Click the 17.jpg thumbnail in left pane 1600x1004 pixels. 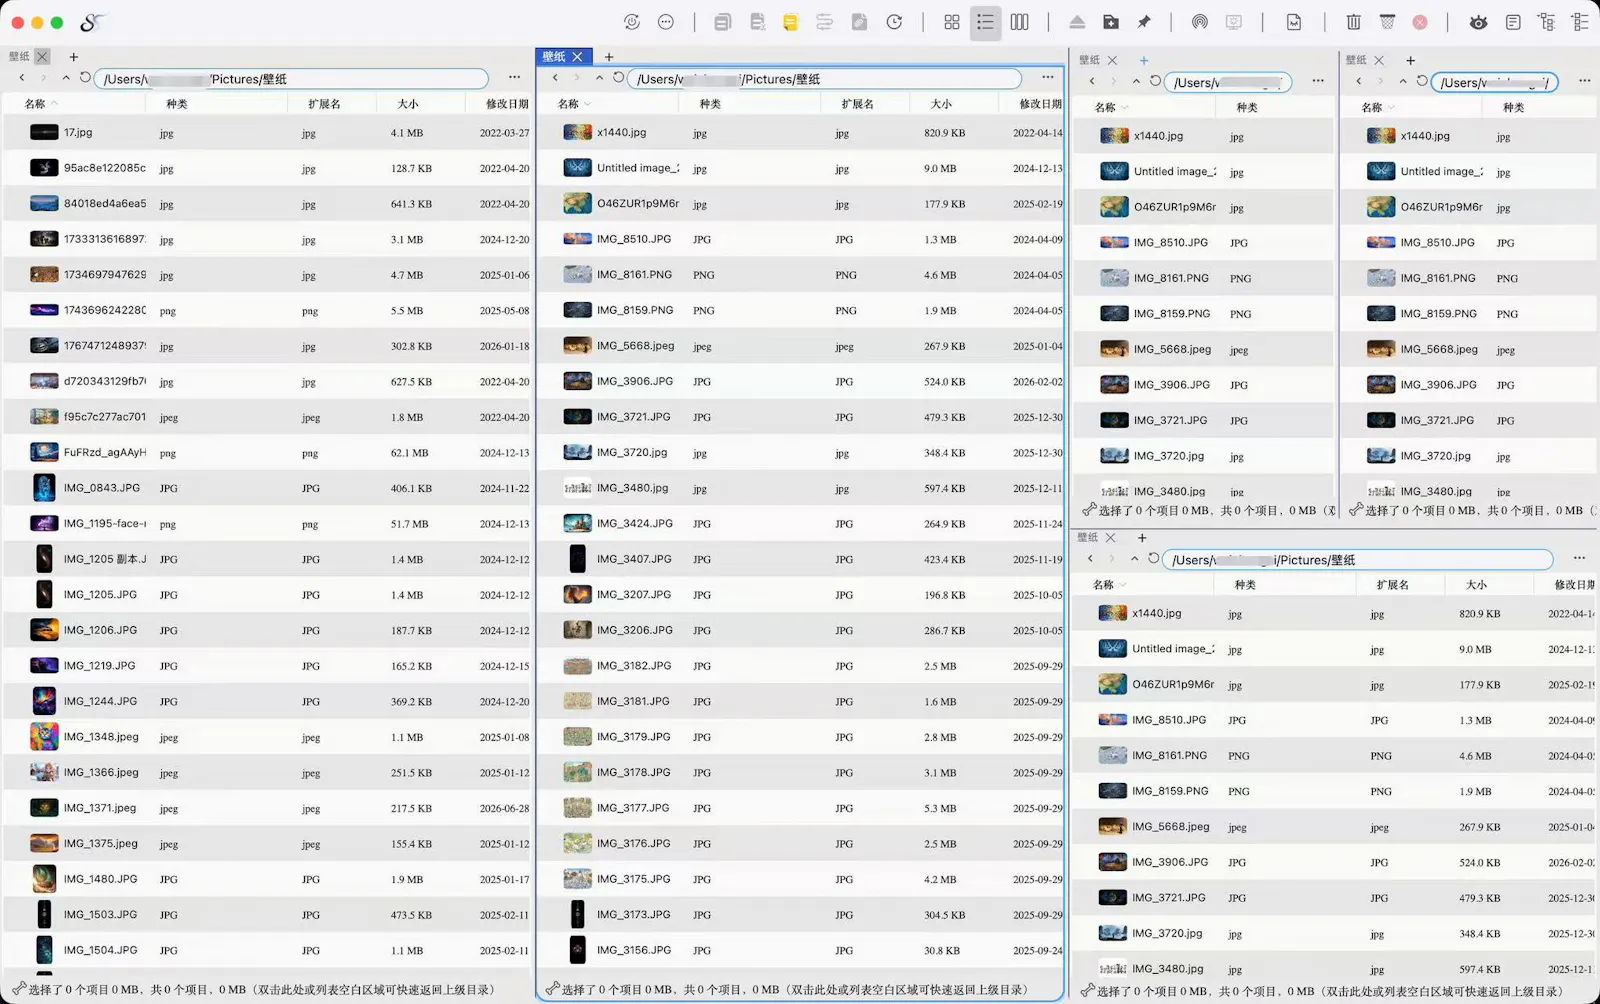tap(44, 132)
